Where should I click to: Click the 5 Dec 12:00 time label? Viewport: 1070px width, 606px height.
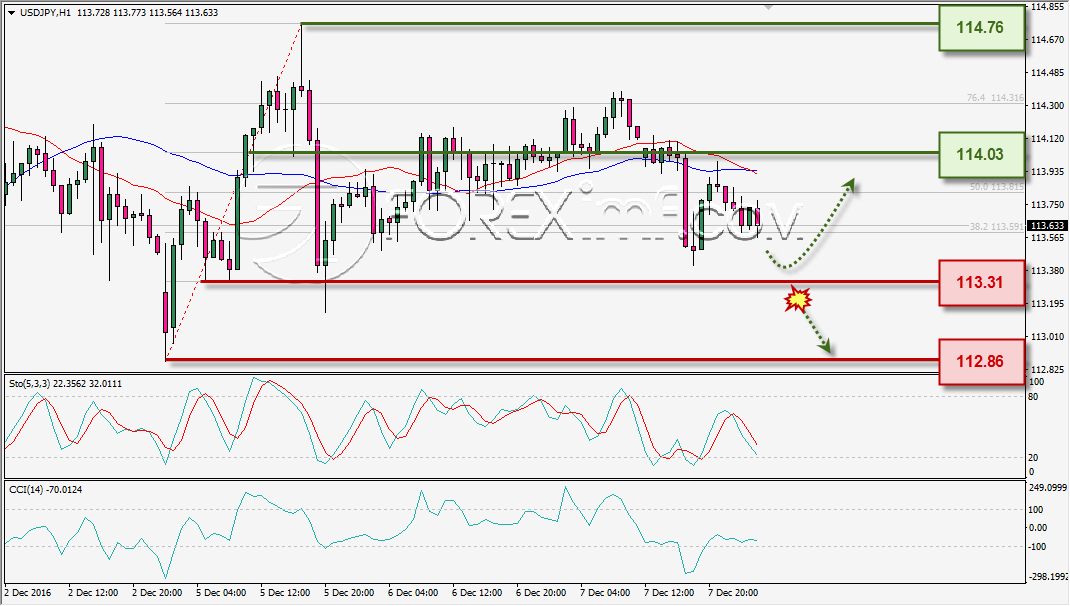[x=285, y=592]
